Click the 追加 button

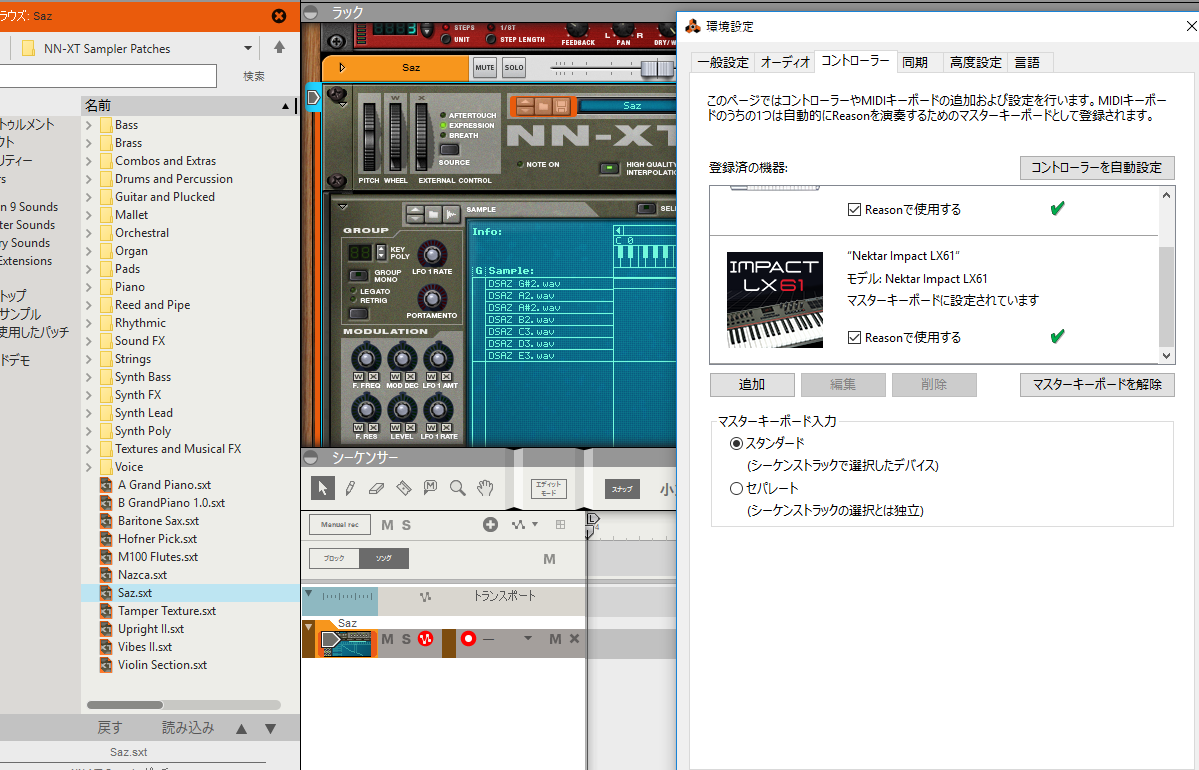(x=752, y=385)
